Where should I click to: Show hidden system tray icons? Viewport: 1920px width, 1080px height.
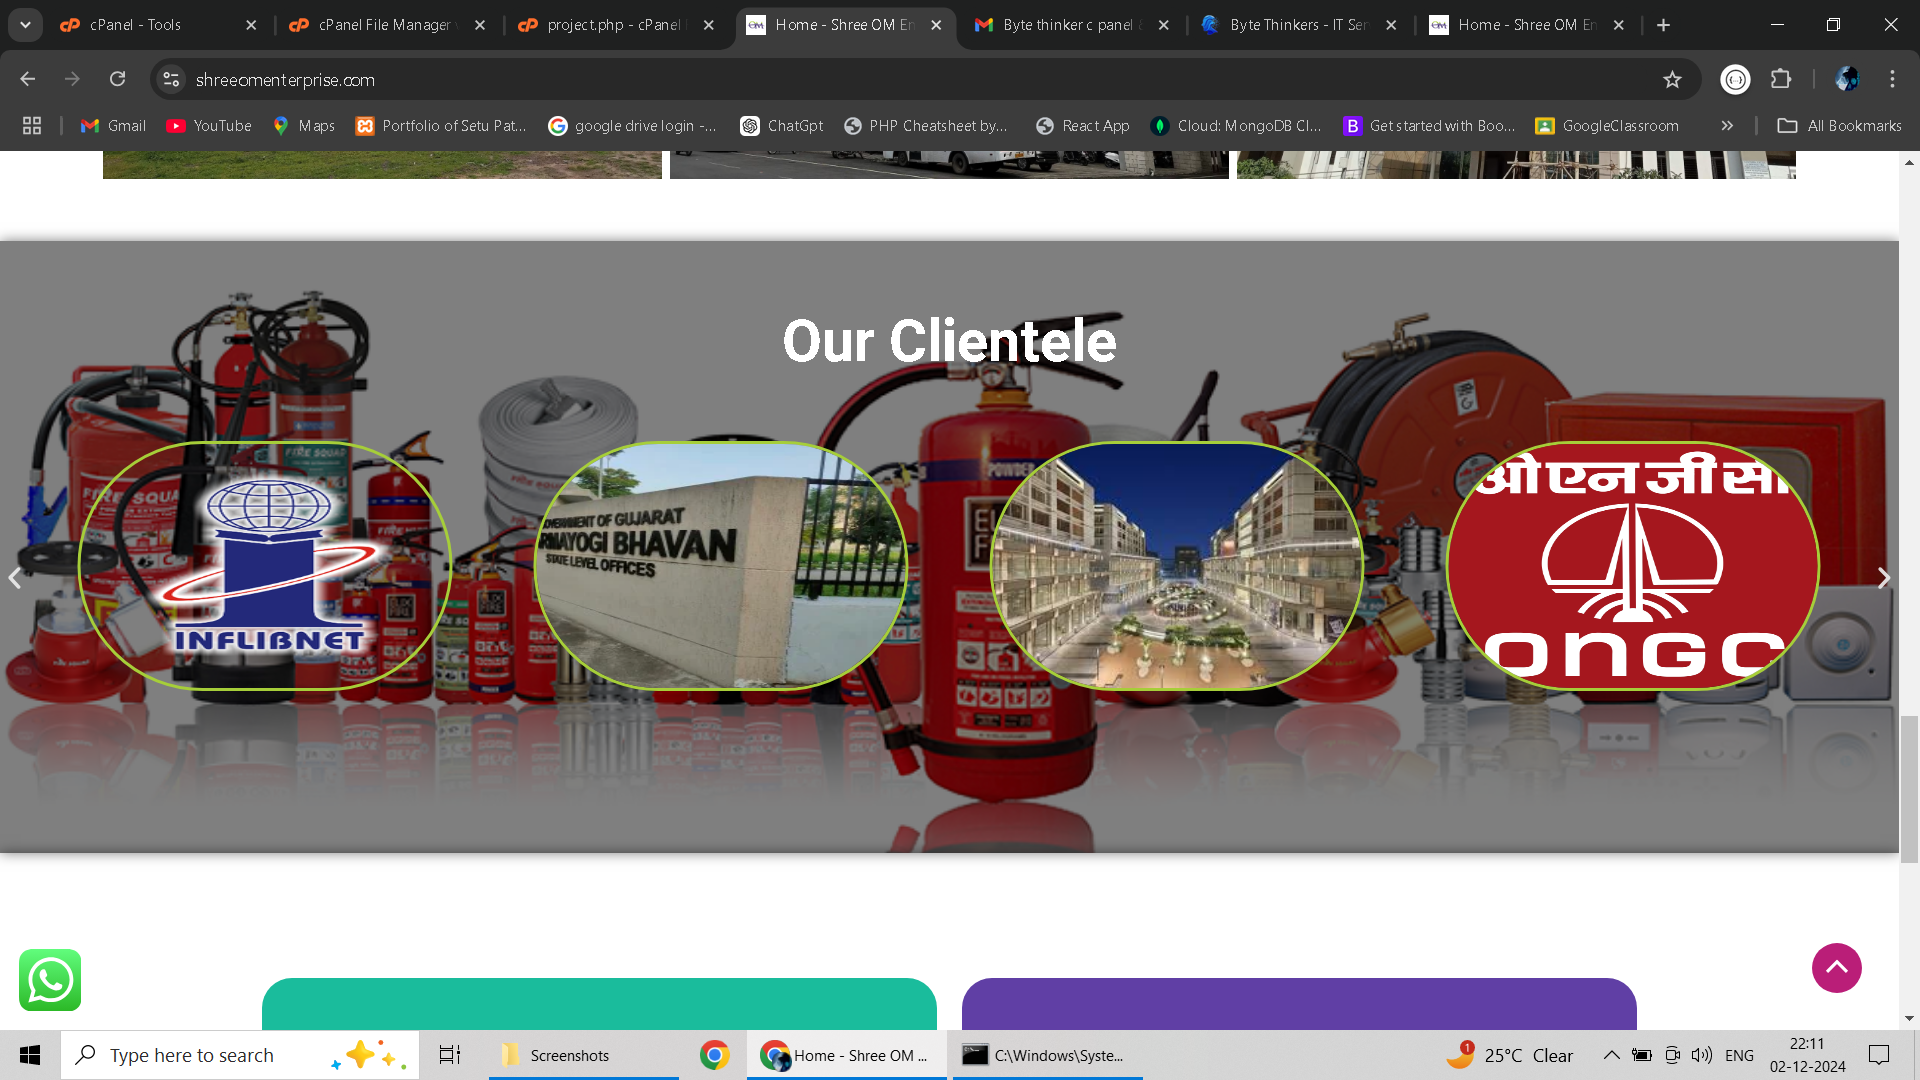click(1611, 1055)
